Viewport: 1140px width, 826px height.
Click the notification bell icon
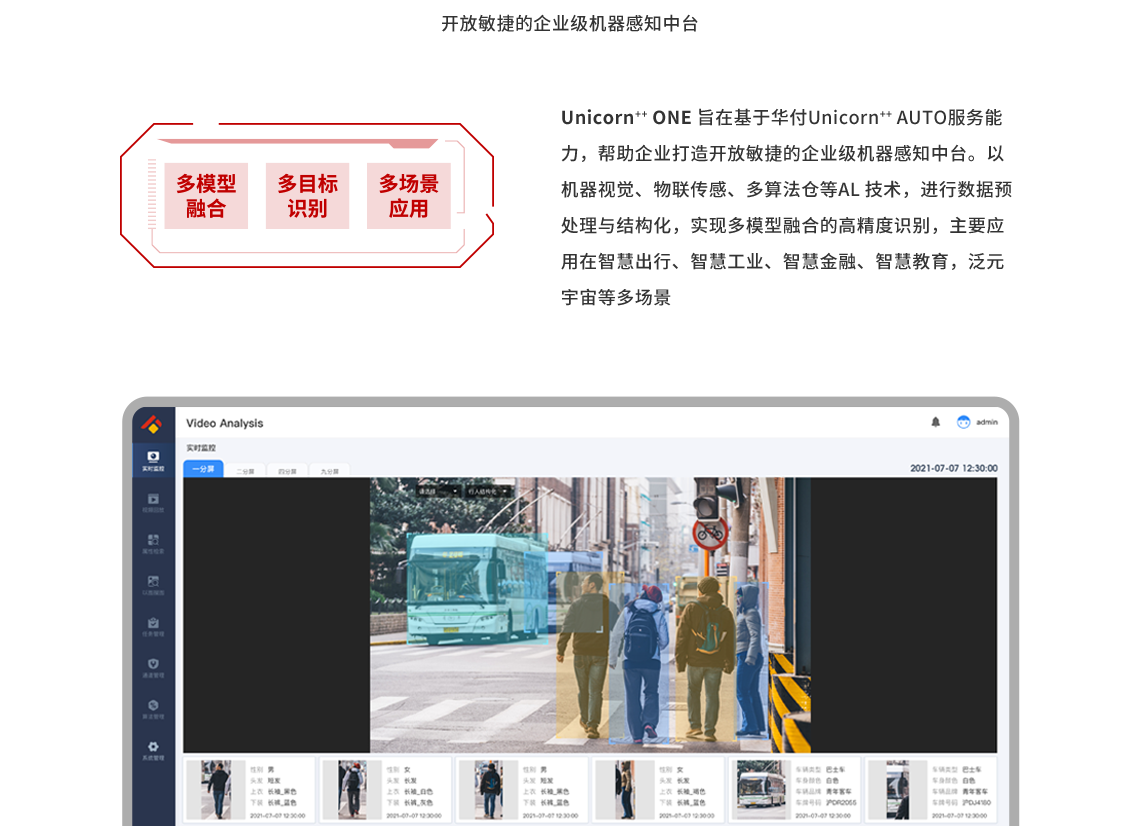click(x=936, y=422)
